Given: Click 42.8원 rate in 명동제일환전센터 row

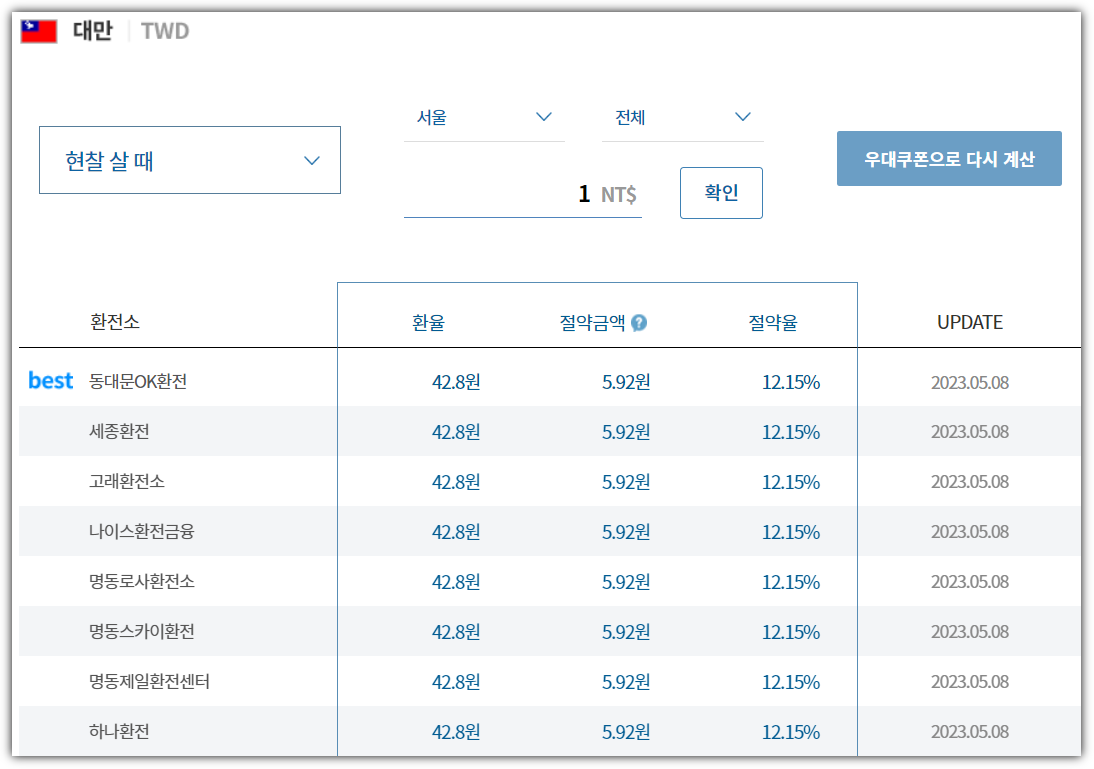Looking at the screenshot, I should tap(456, 682).
